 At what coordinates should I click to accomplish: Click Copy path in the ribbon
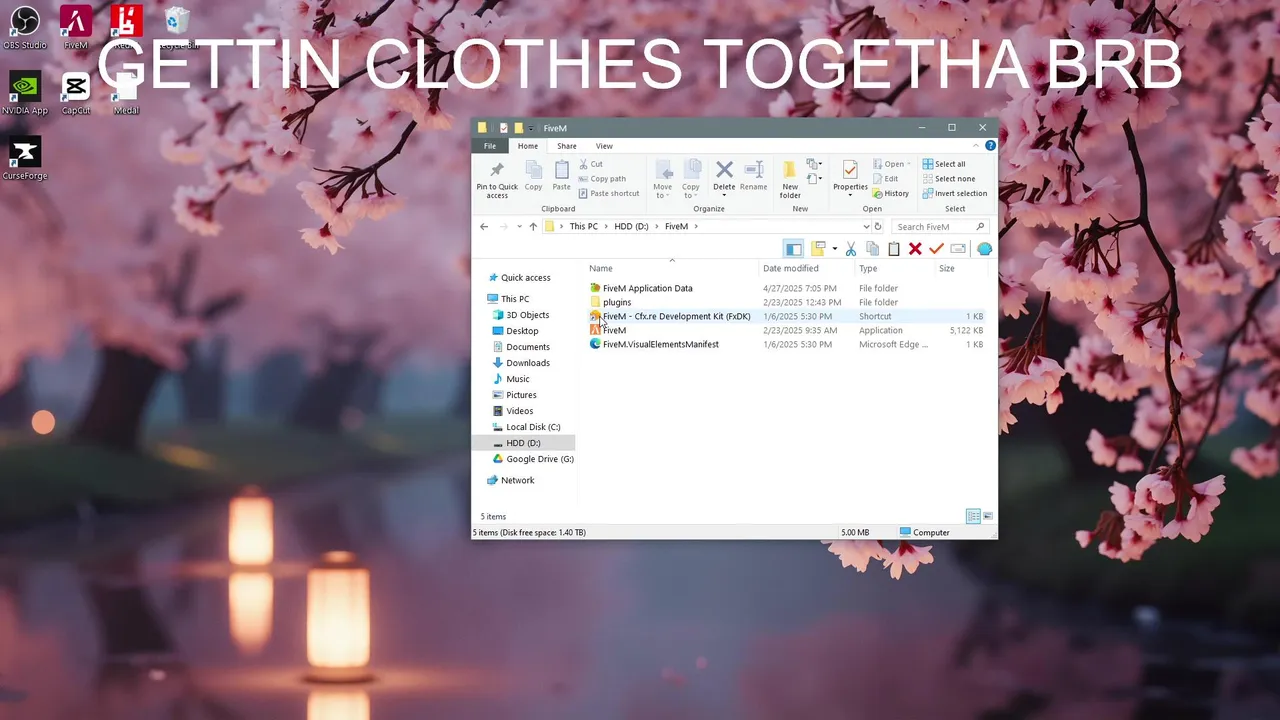pyautogui.click(x=602, y=179)
